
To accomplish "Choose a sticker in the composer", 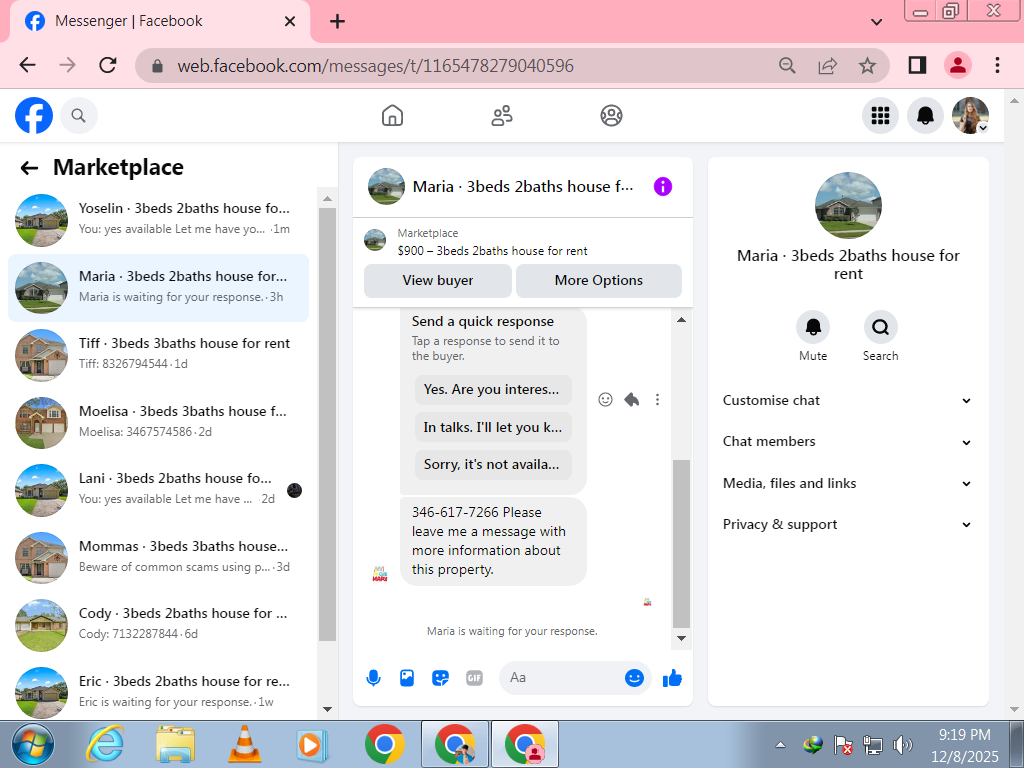I will click(x=441, y=678).
